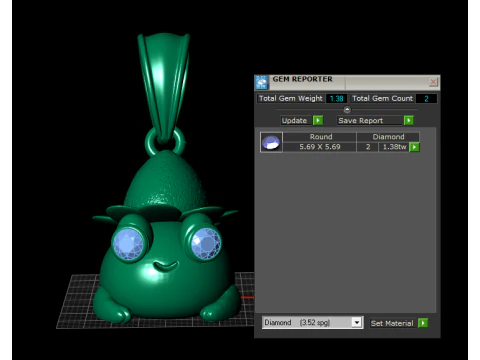Click the Total Gem Weight label
This screenshot has height=360, width=480.
(x=291, y=99)
